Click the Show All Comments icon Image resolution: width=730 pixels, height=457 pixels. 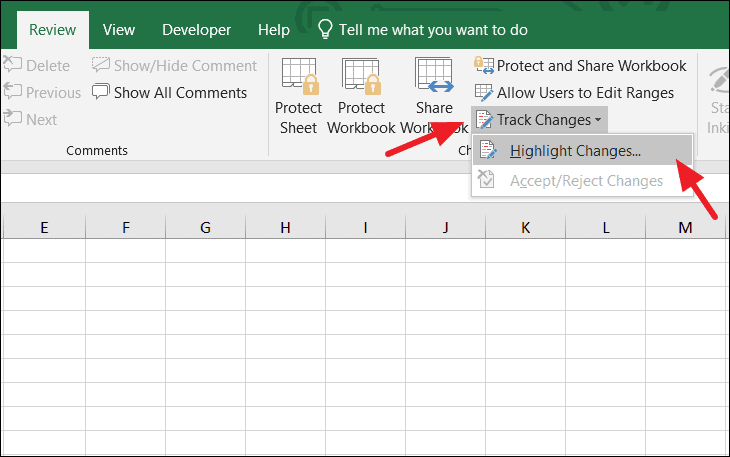click(x=101, y=93)
